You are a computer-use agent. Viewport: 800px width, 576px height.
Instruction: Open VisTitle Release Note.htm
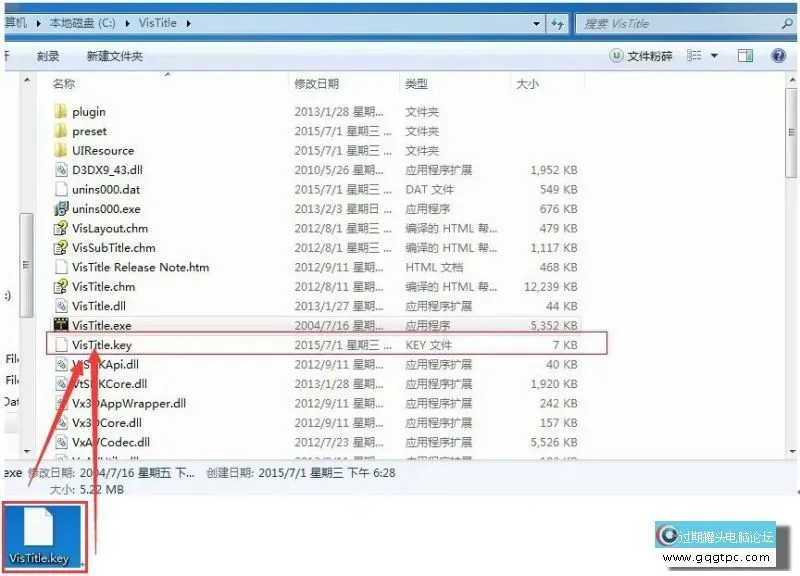click(134, 267)
